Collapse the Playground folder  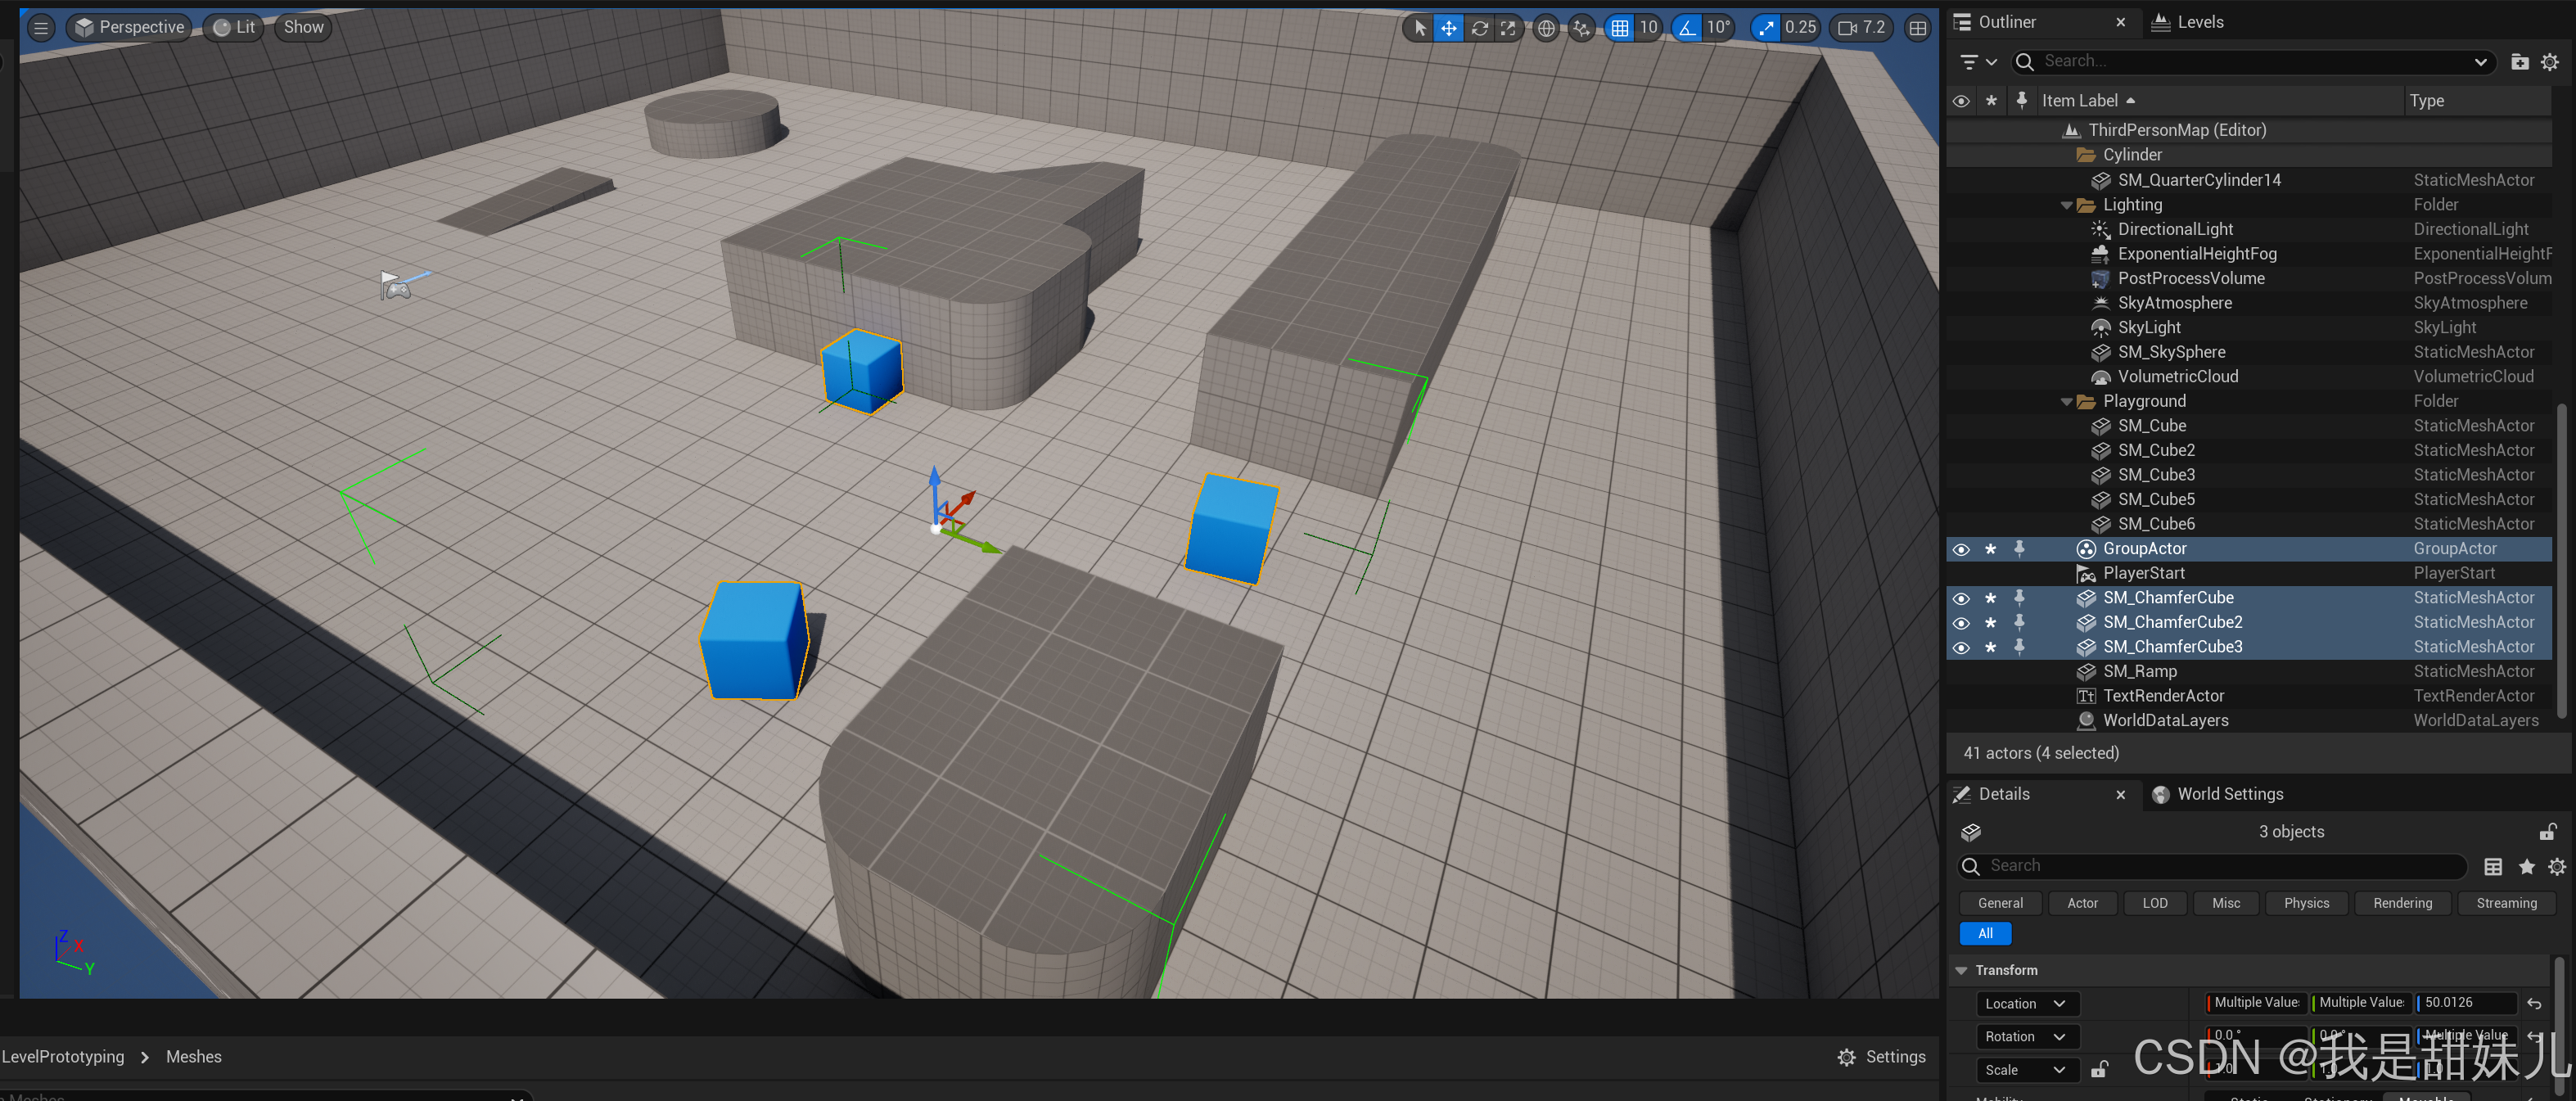(2066, 402)
